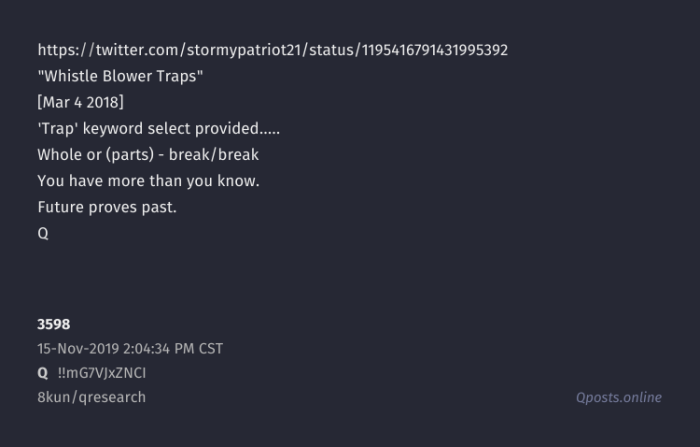This screenshot has height=447, width=700.
Task: Click the 15-Nov-2019 post date
Action: pyautogui.click(x=76, y=349)
